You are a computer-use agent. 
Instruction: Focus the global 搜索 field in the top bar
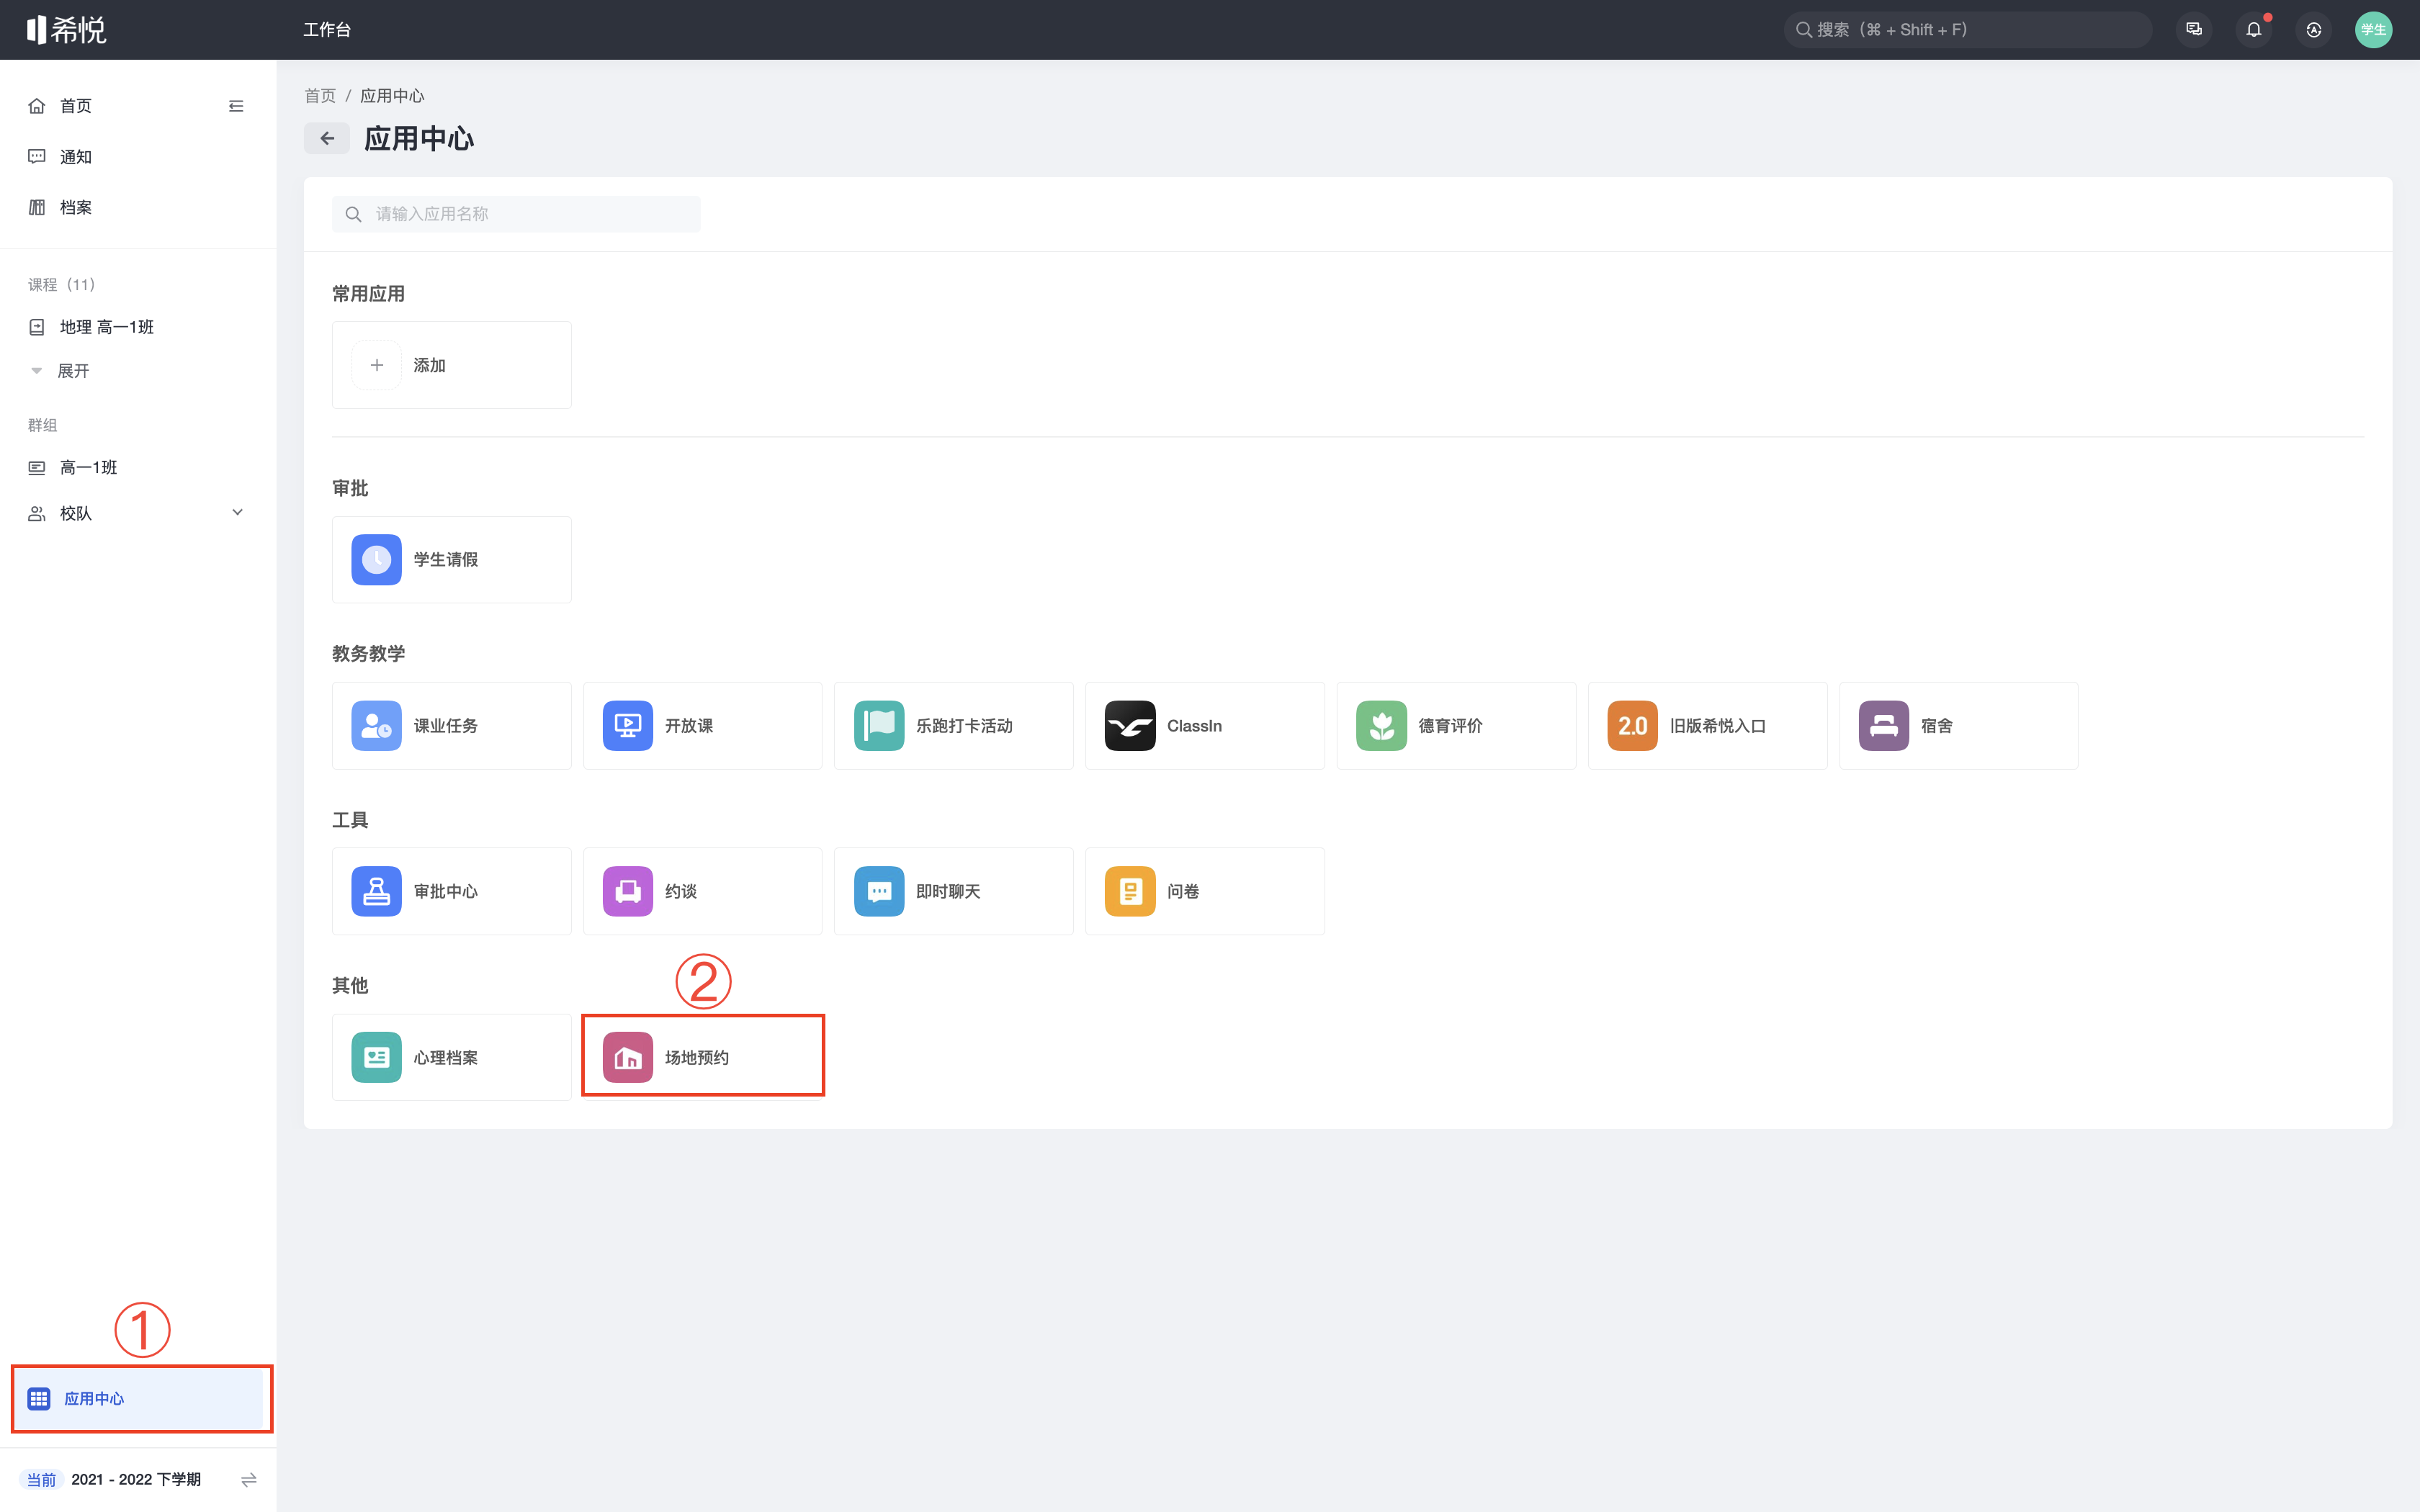[x=1967, y=29]
